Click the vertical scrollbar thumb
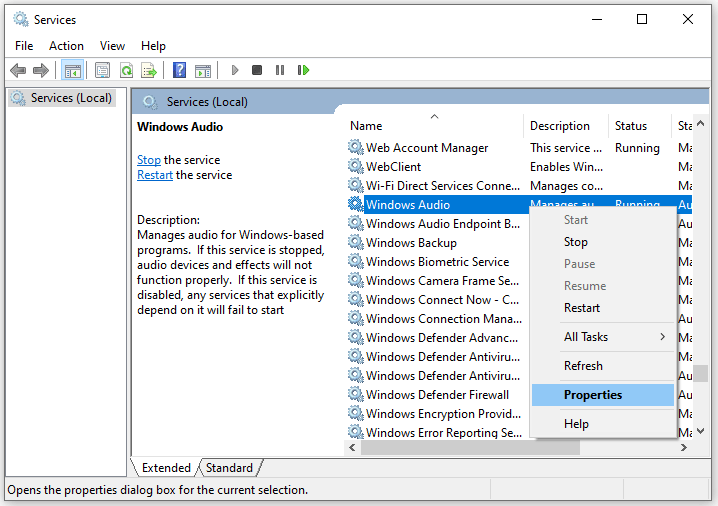The width and height of the screenshot is (718, 506). click(700, 373)
